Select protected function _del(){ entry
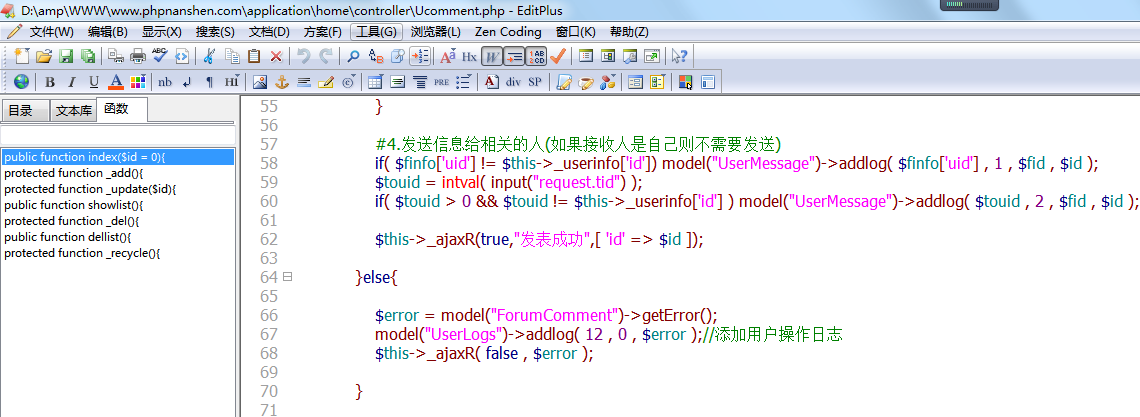 118,221
